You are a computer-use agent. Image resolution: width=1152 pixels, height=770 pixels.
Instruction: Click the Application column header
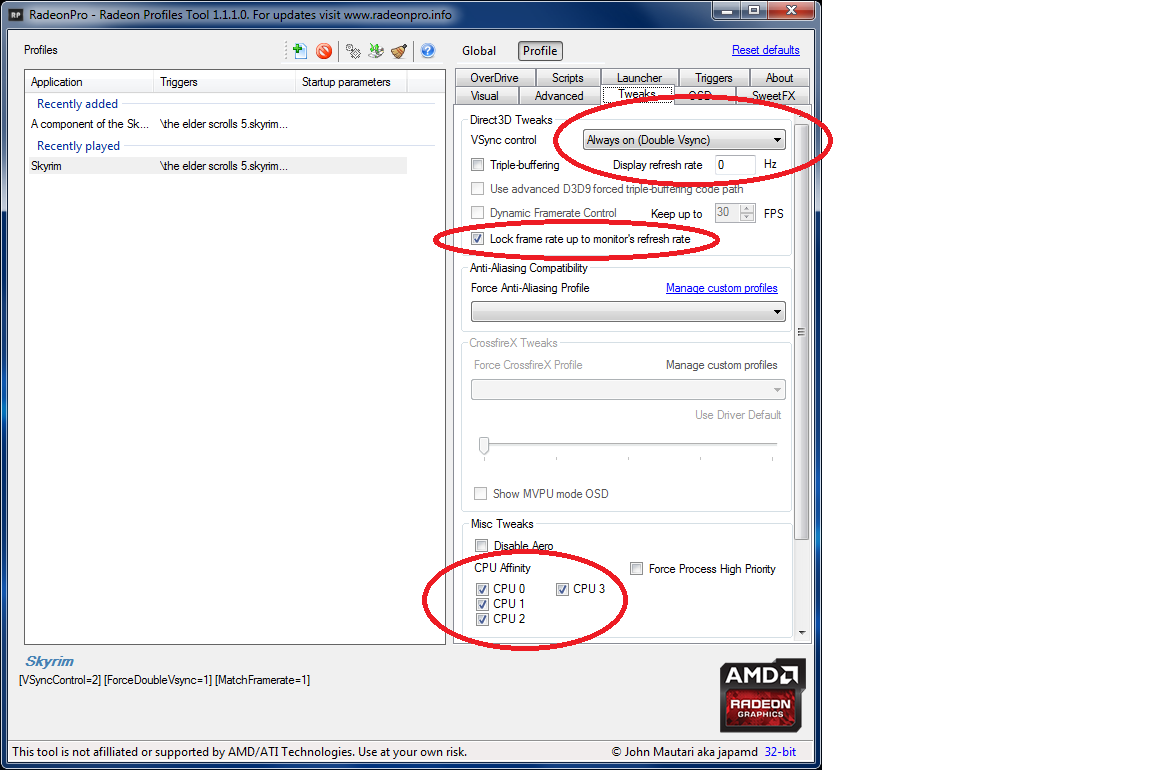click(x=90, y=82)
